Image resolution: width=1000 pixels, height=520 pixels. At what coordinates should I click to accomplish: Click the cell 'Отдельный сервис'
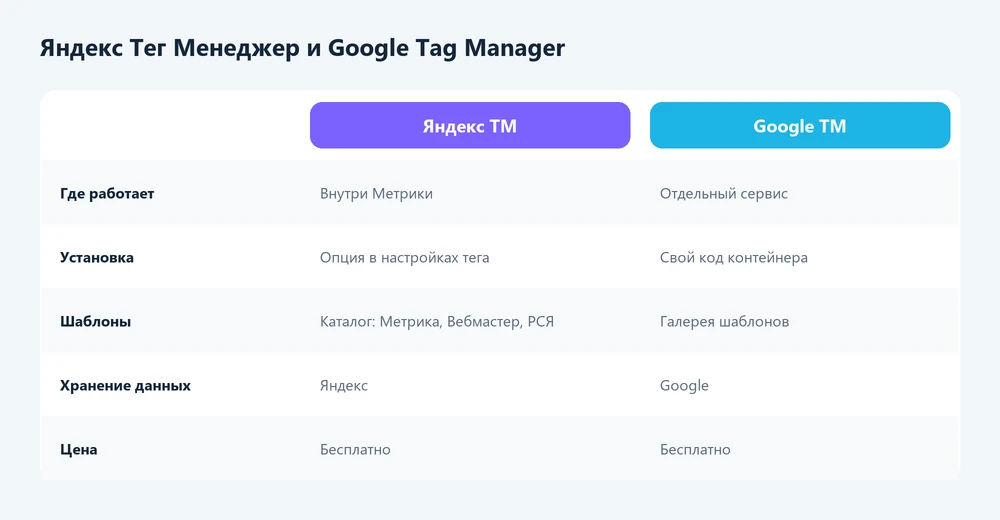pyautogui.click(x=724, y=193)
